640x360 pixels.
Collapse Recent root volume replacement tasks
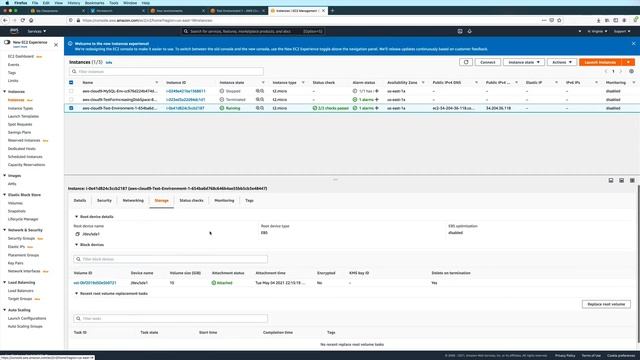pos(76,293)
